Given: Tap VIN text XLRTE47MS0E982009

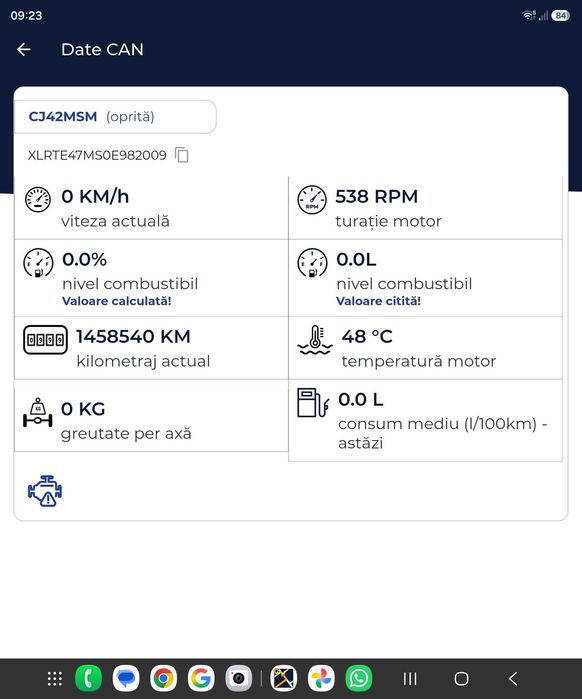Looking at the screenshot, I should click(x=97, y=155).
